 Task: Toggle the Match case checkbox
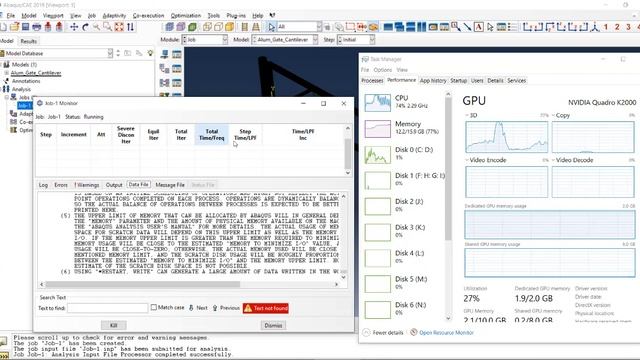pos(154,307)
